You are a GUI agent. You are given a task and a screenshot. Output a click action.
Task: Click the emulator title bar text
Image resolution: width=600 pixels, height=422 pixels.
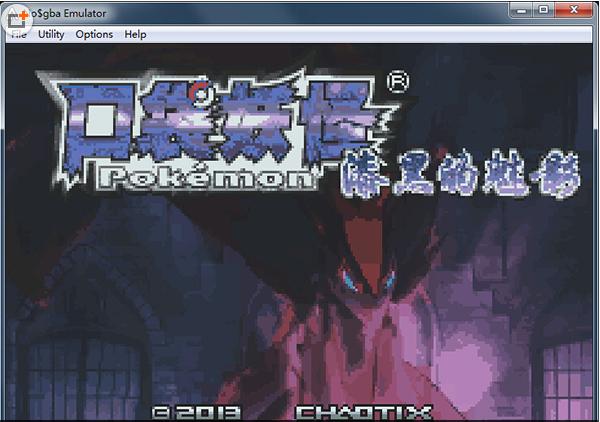tap(68, 13)
